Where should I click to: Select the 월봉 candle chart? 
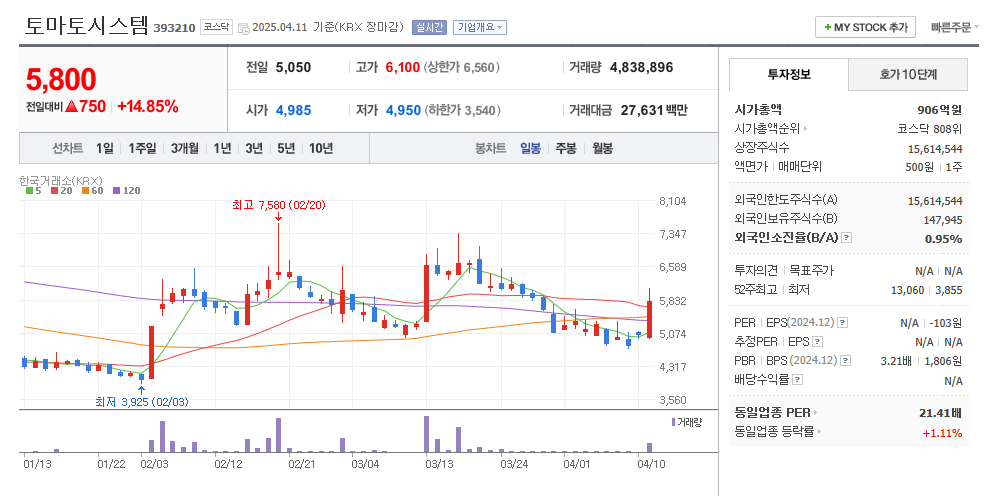[602, 148]
